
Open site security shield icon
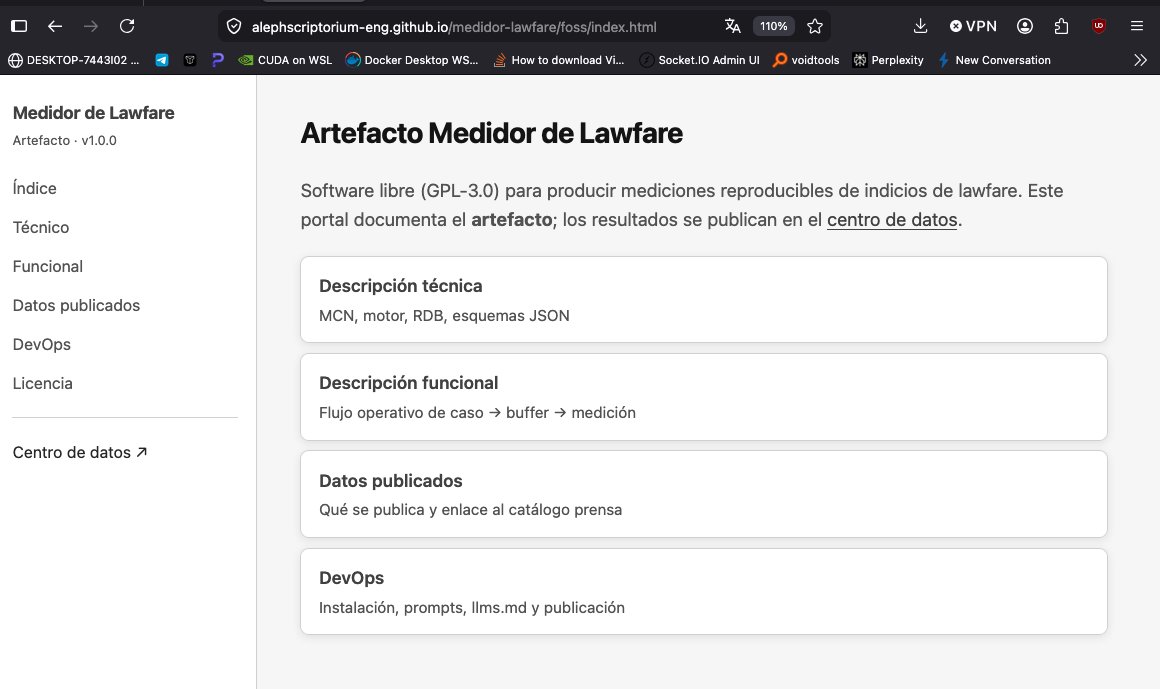click(x=234, y=27)
